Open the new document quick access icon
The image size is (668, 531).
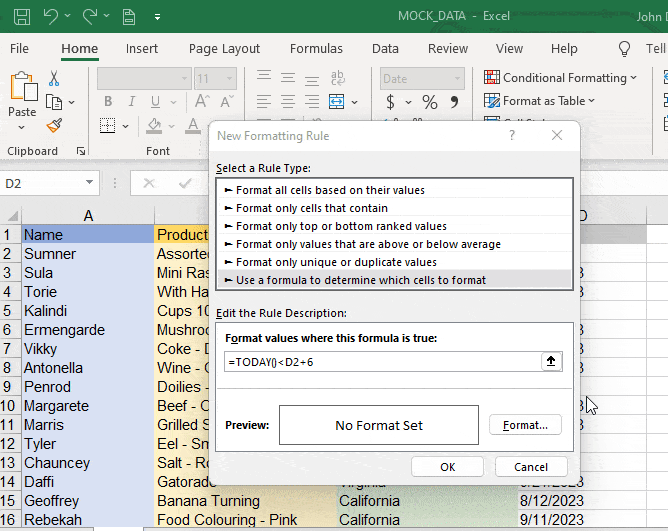(129, 17)
